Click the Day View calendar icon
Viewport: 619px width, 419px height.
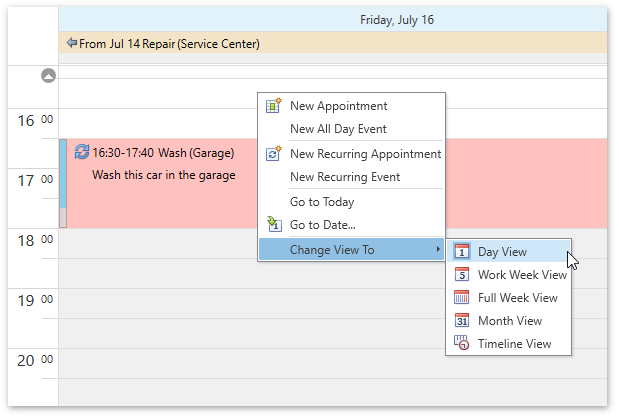[x=461, y=251]
